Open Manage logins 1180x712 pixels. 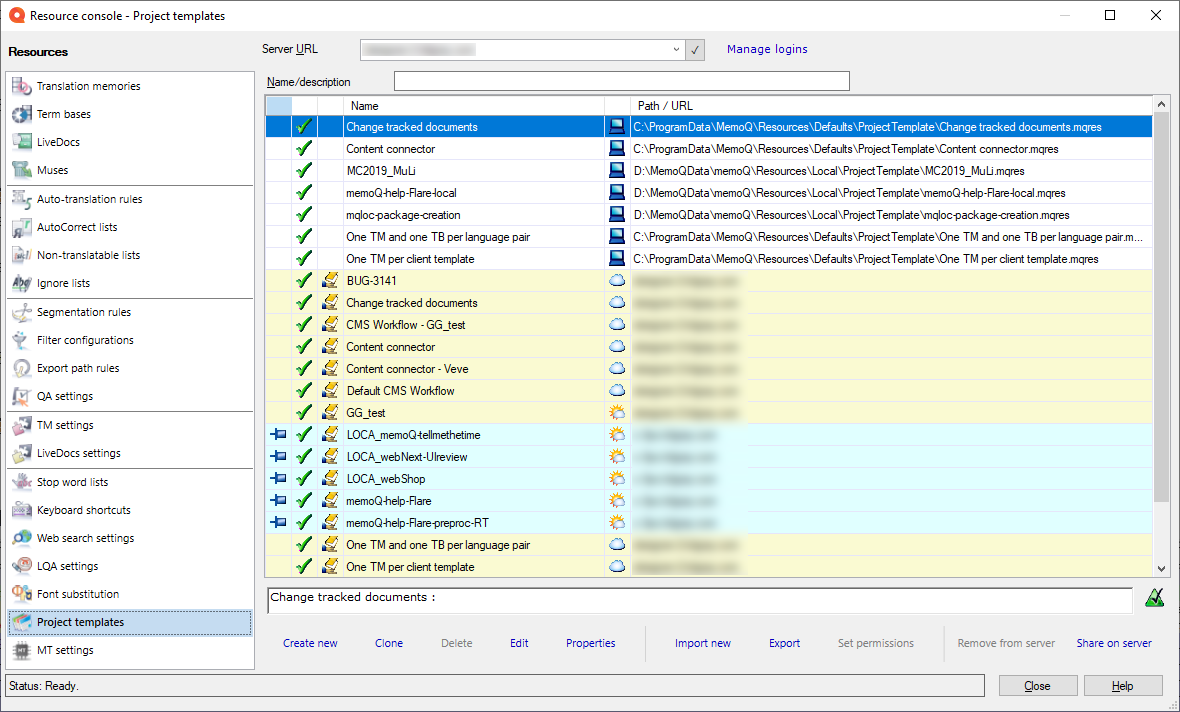(767, 49)
